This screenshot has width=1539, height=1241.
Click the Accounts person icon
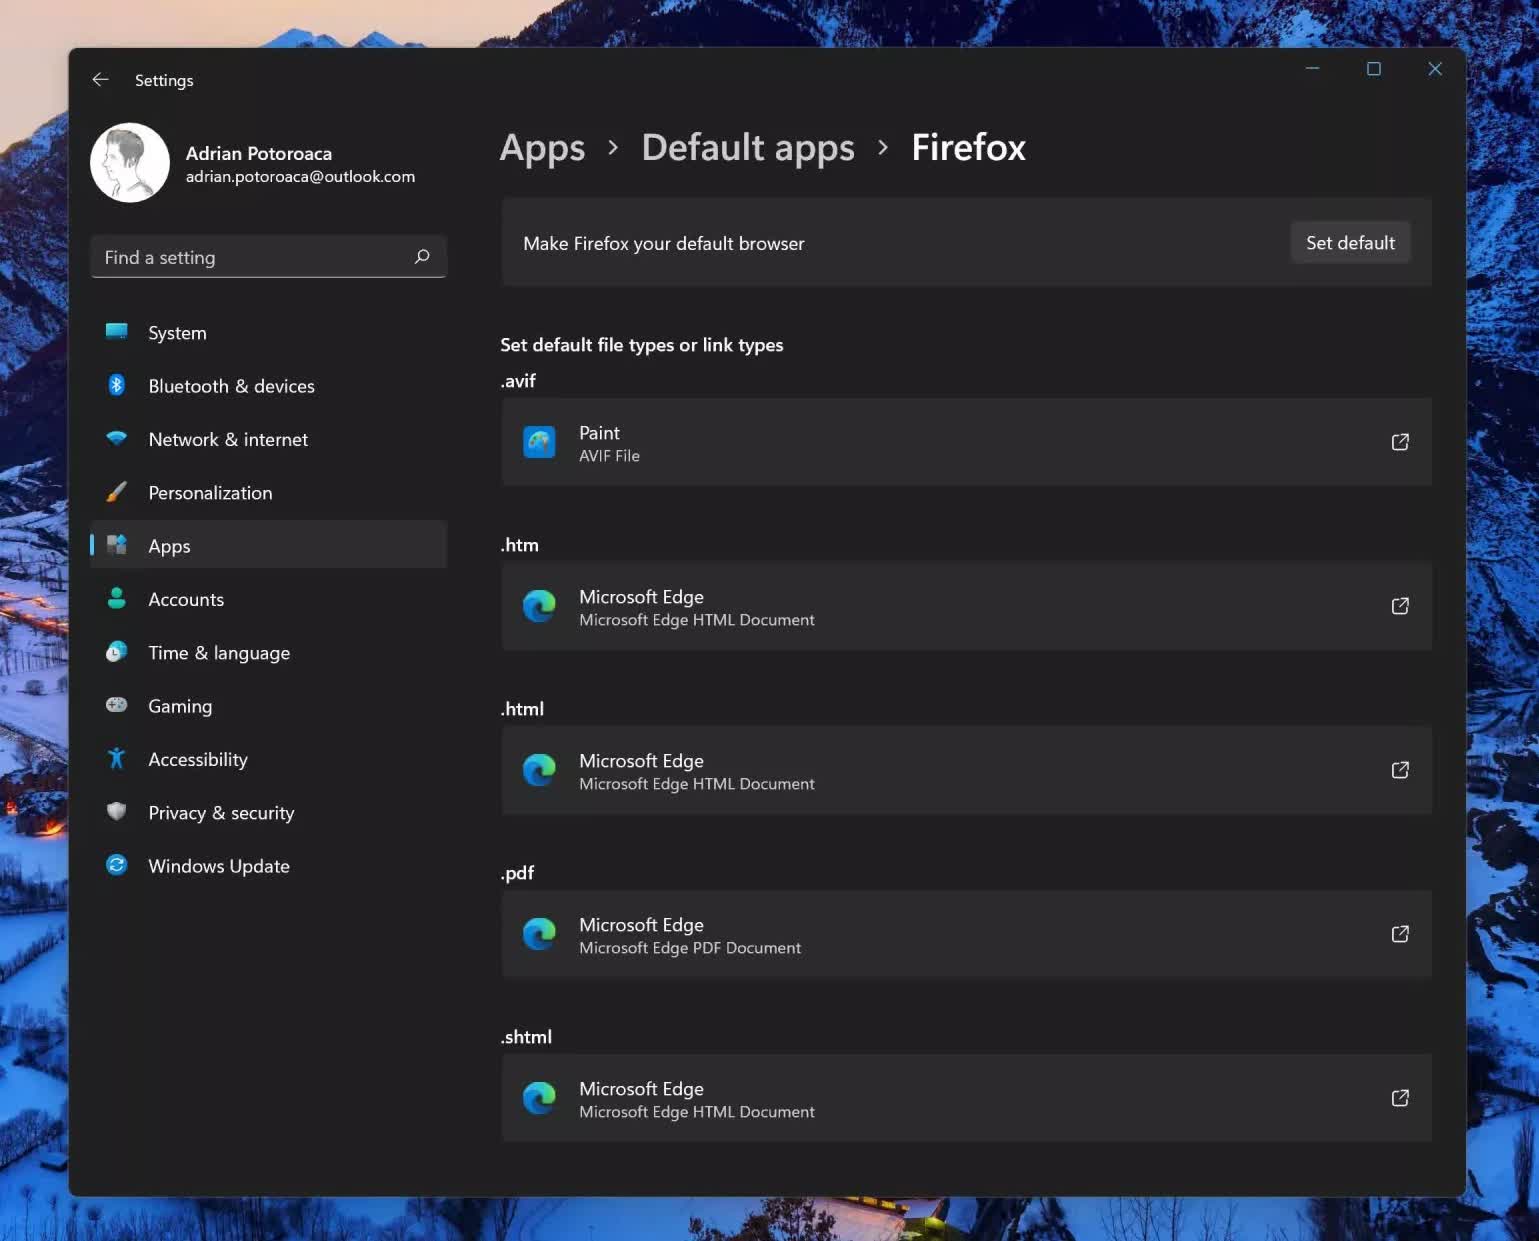coord(117,598)
